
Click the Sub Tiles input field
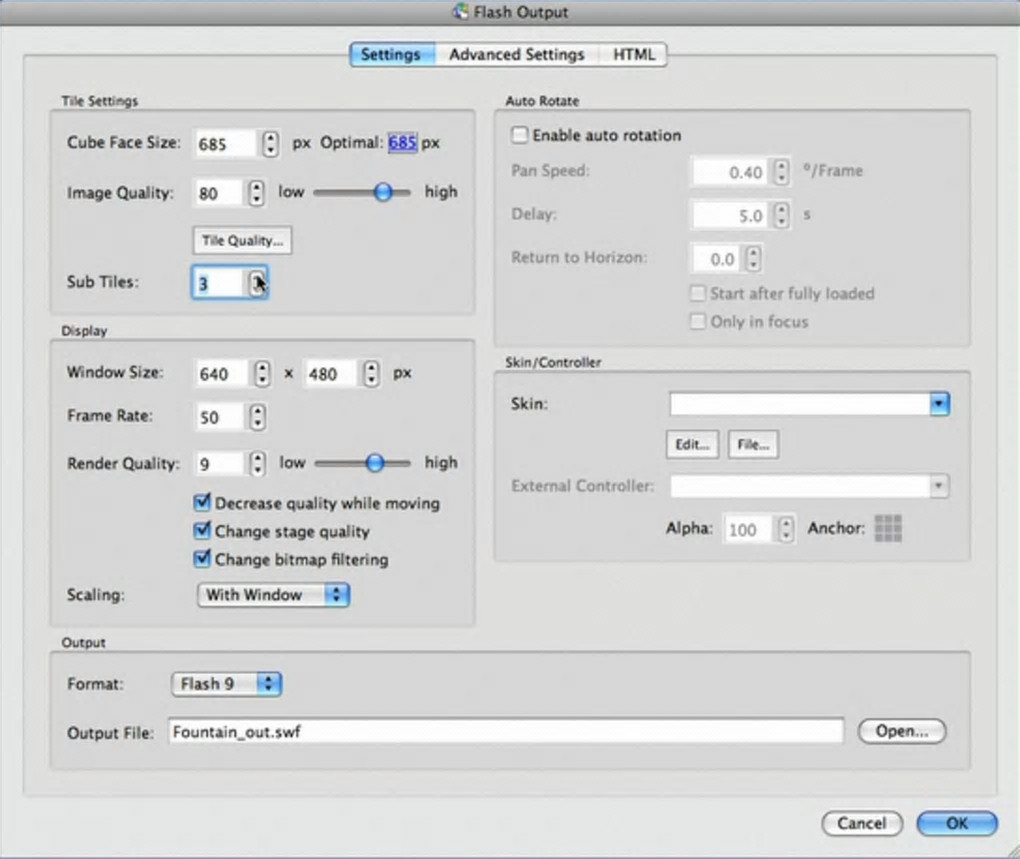220,283
